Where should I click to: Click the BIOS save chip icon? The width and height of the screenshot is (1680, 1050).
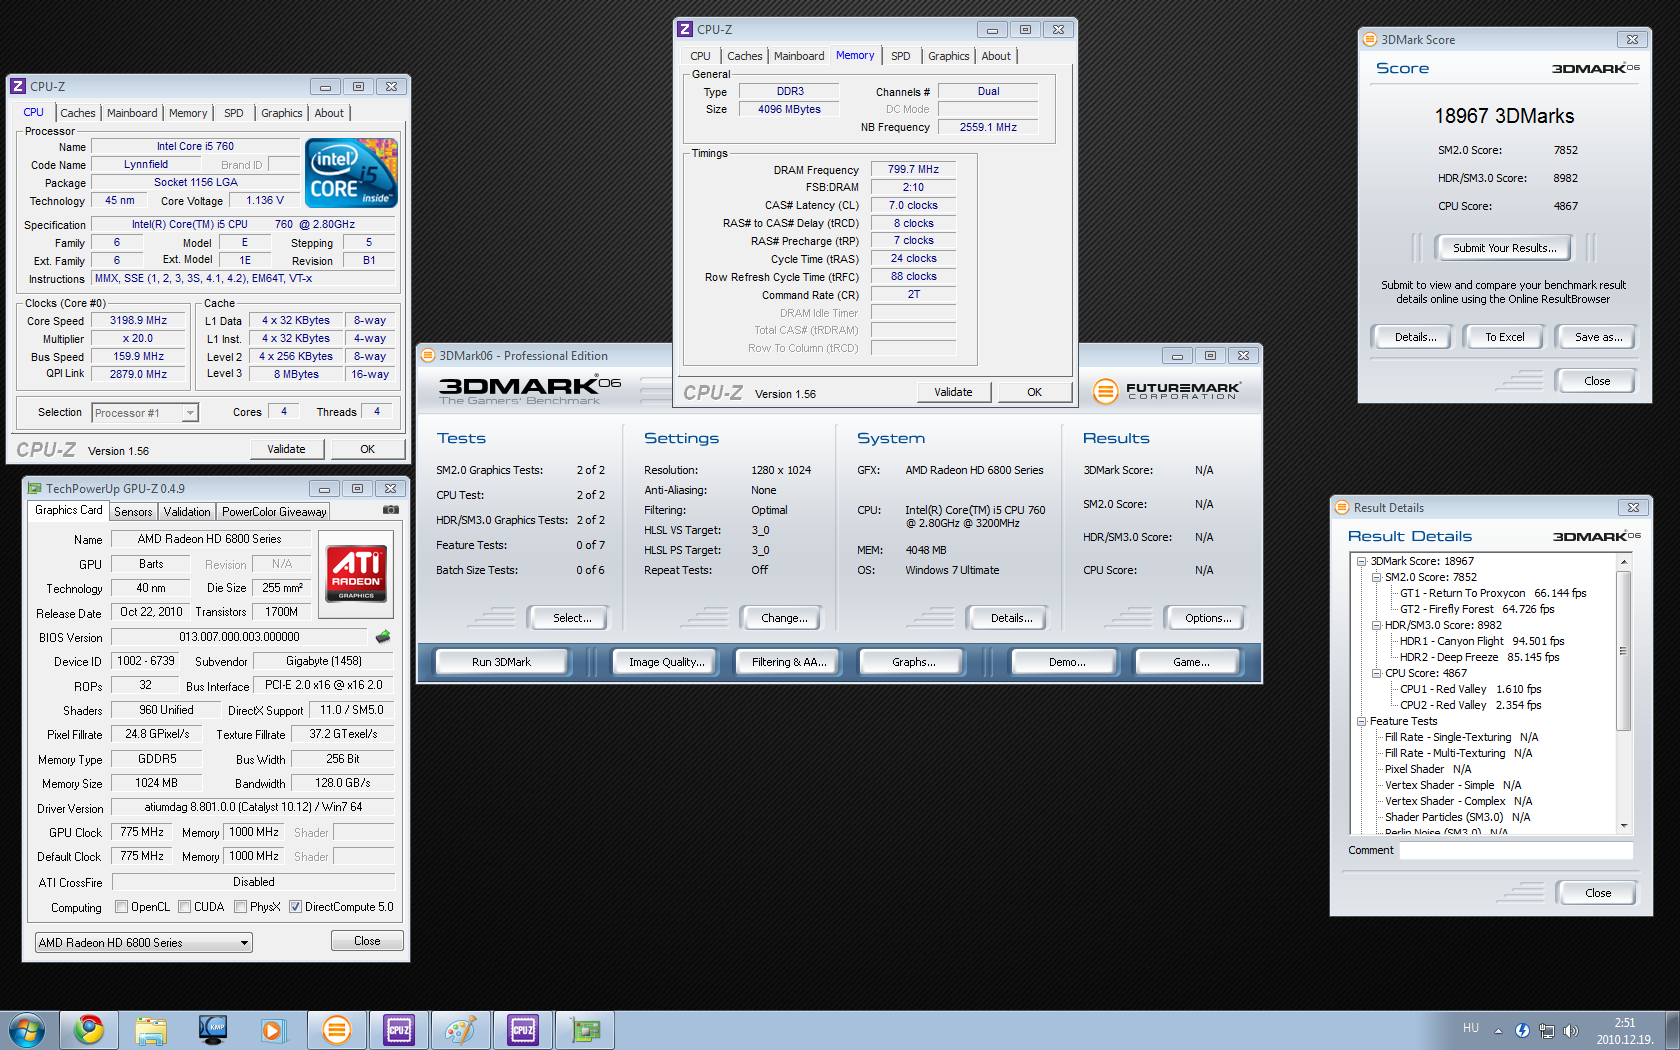click(x=382, y=637)
